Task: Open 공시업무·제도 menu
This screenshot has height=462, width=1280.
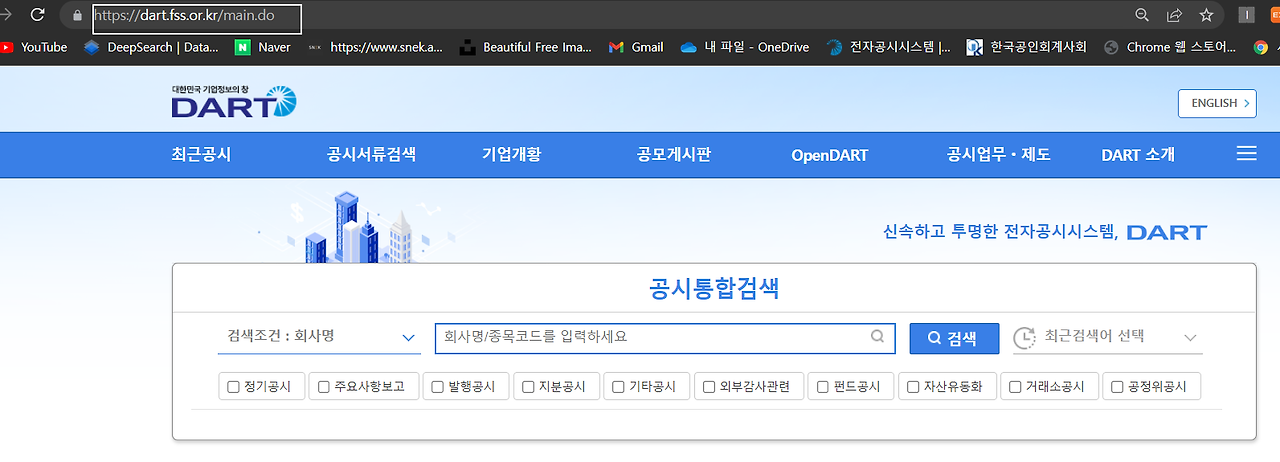Action: [x=998, y=155]
